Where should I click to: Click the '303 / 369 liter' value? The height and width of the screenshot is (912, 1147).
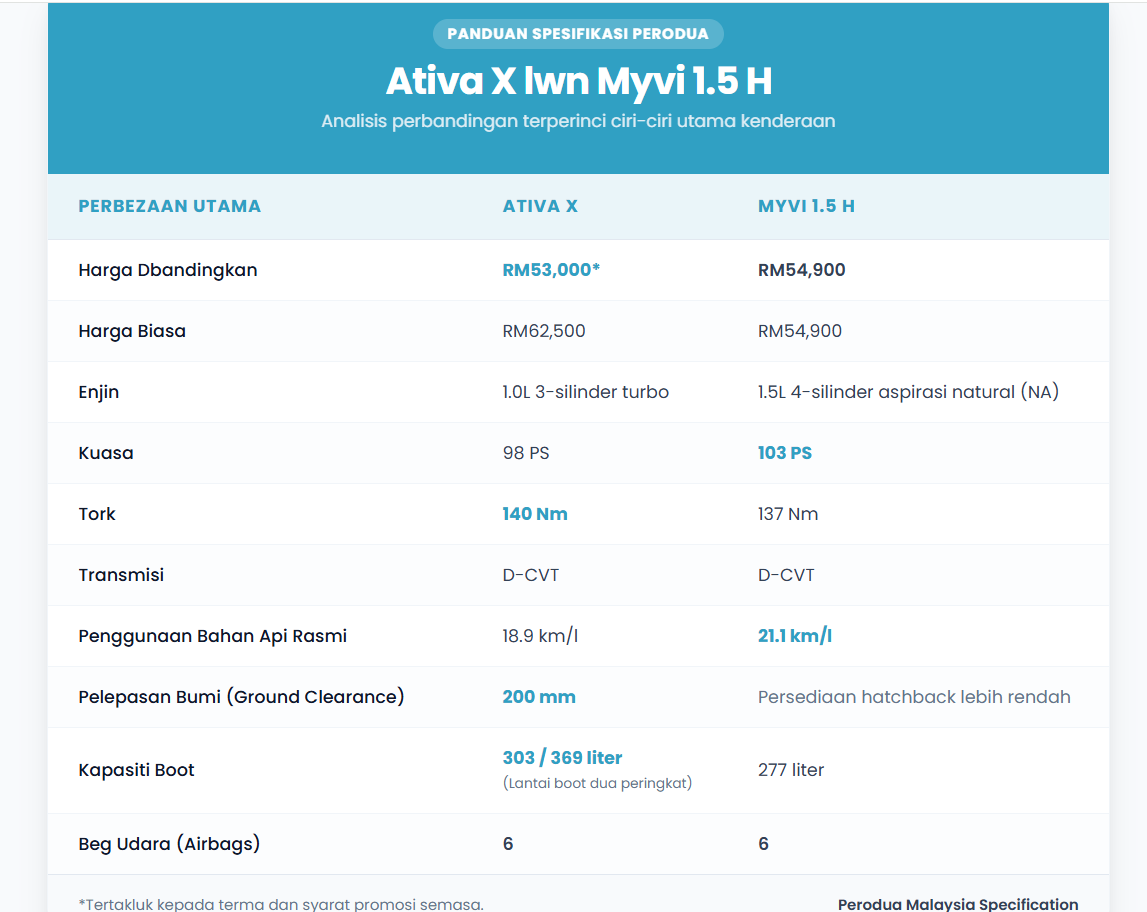(562, 758)
